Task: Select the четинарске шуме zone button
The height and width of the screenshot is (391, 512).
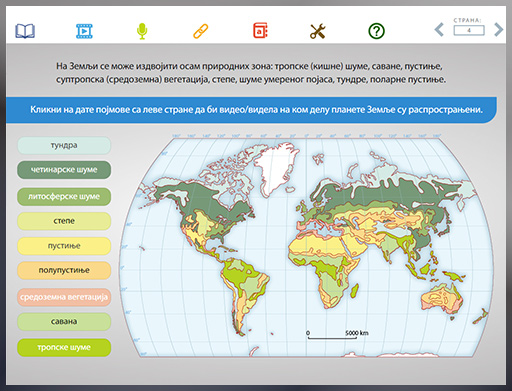Action: pyautogui.click(x=64, y=170)
